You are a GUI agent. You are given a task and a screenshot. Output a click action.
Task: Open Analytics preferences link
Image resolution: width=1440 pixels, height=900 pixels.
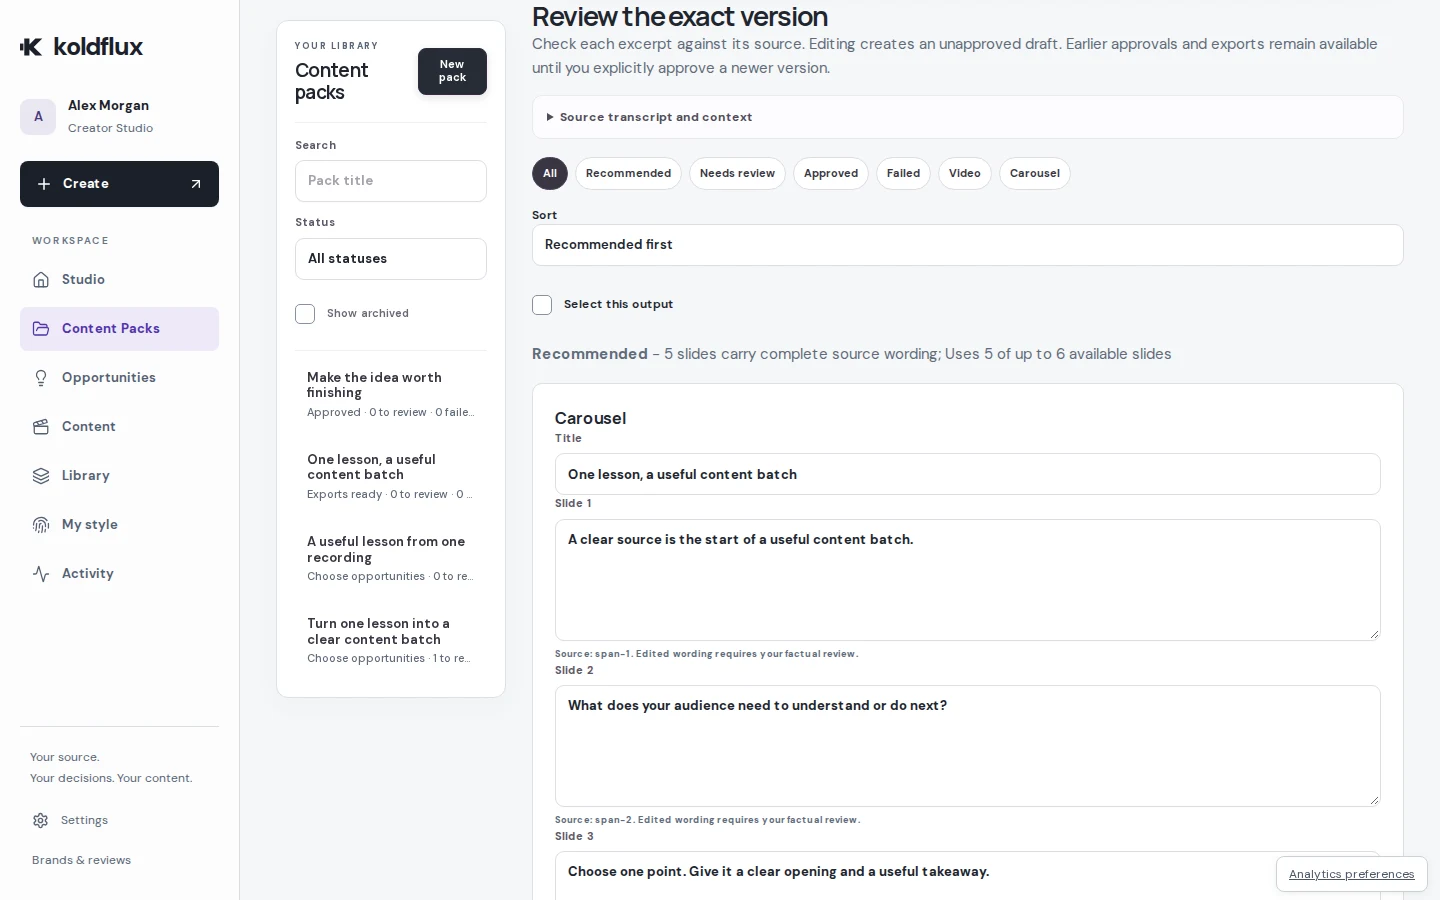click(1352, 874)
